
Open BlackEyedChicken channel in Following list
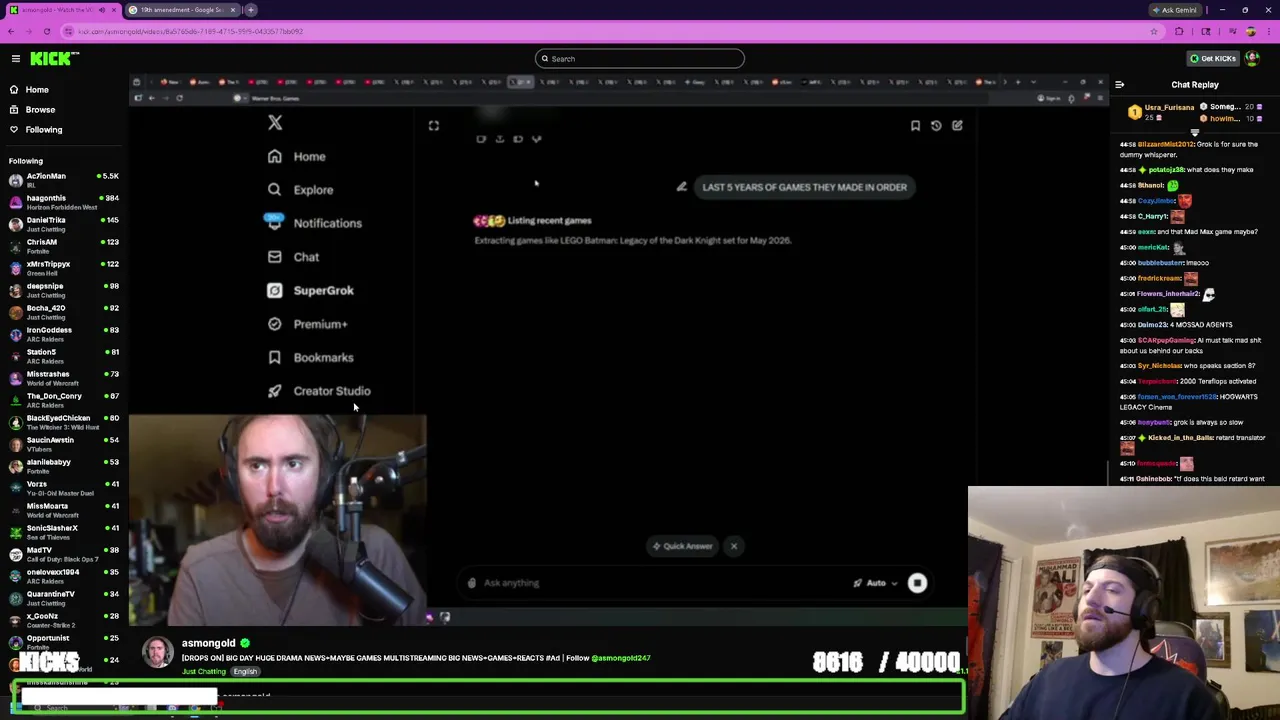coord(64,422)
